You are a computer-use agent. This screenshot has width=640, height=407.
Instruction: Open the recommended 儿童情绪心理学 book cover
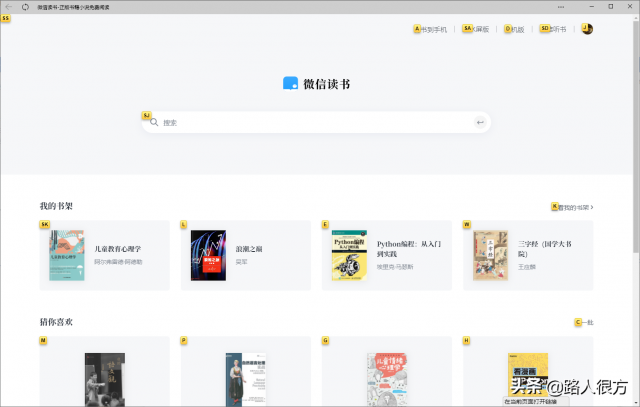tap(387, 380)
